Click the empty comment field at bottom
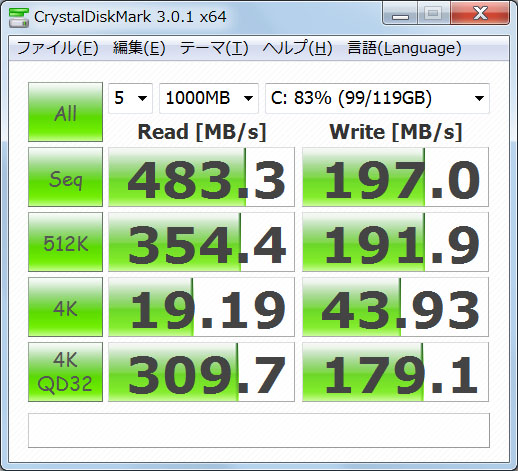 (x=259, y=430)
